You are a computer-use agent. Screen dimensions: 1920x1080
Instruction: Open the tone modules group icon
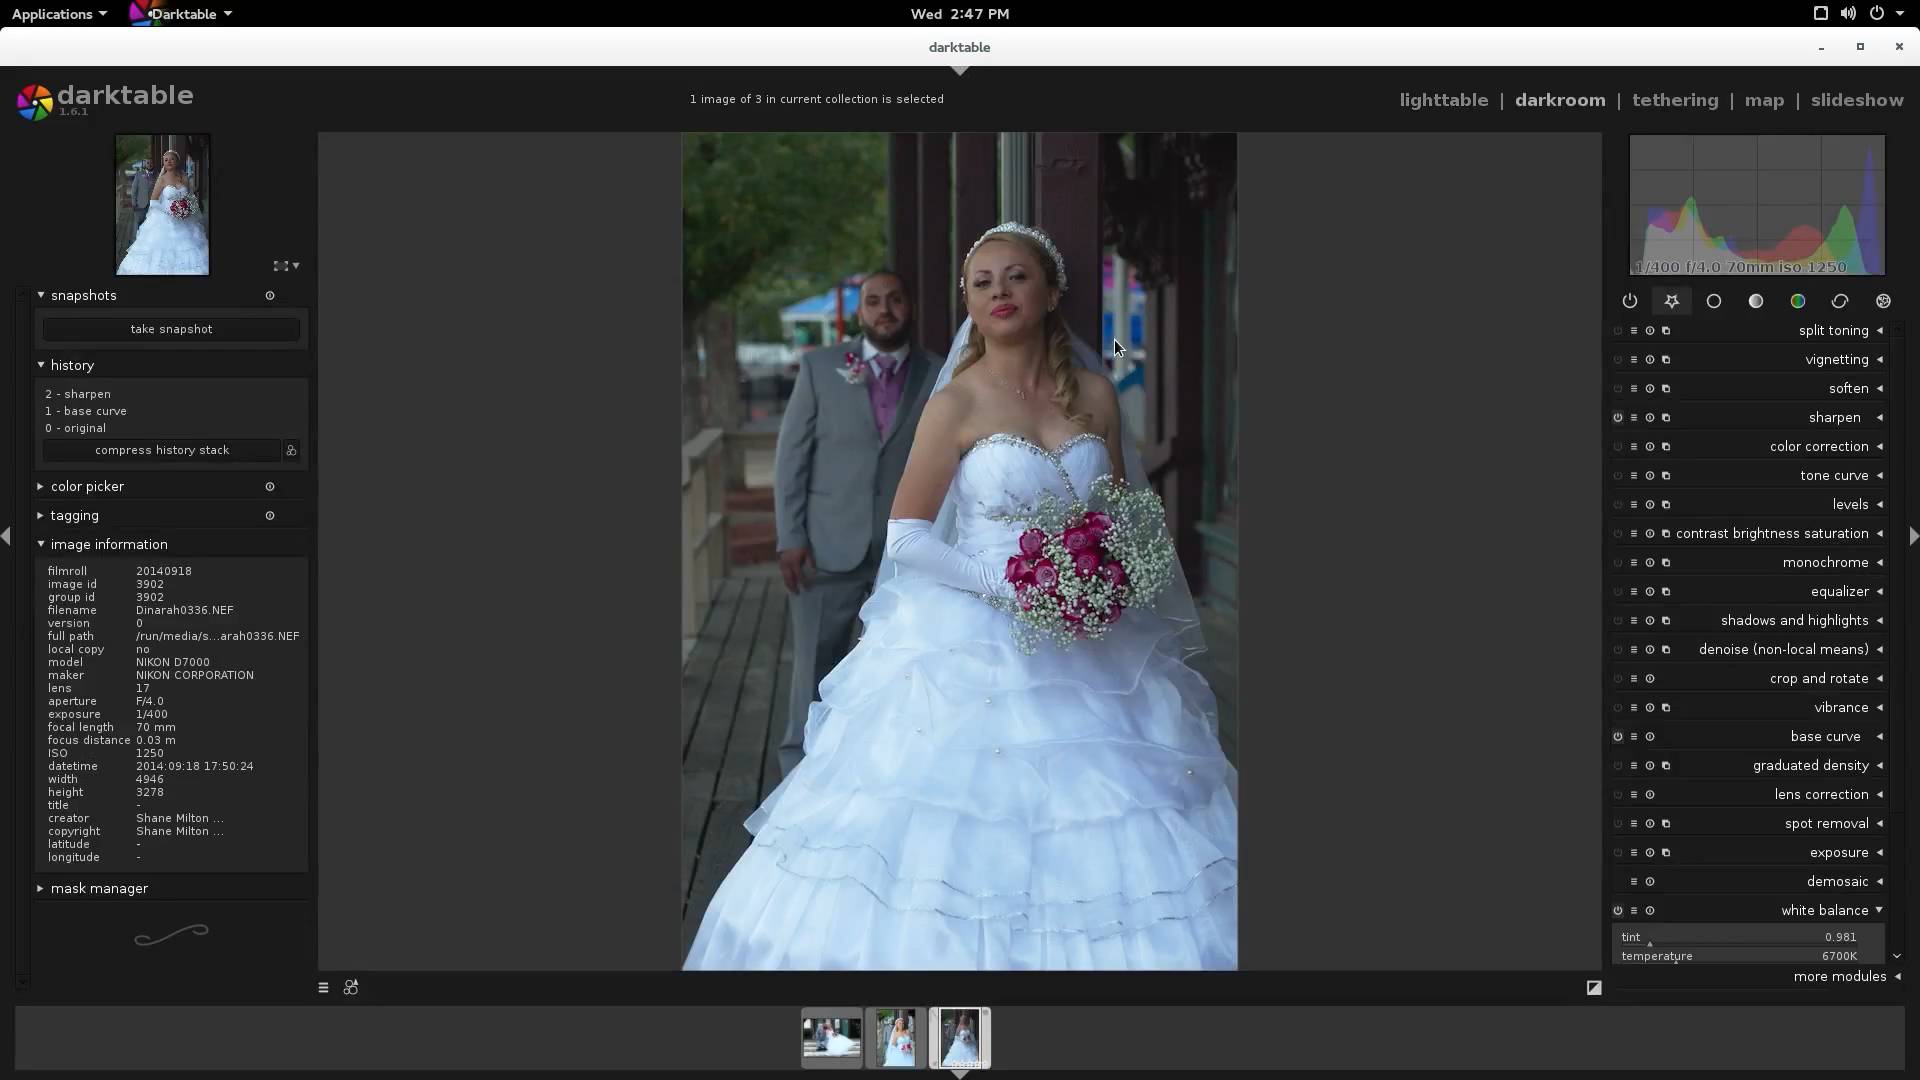tap(1756, 301)
